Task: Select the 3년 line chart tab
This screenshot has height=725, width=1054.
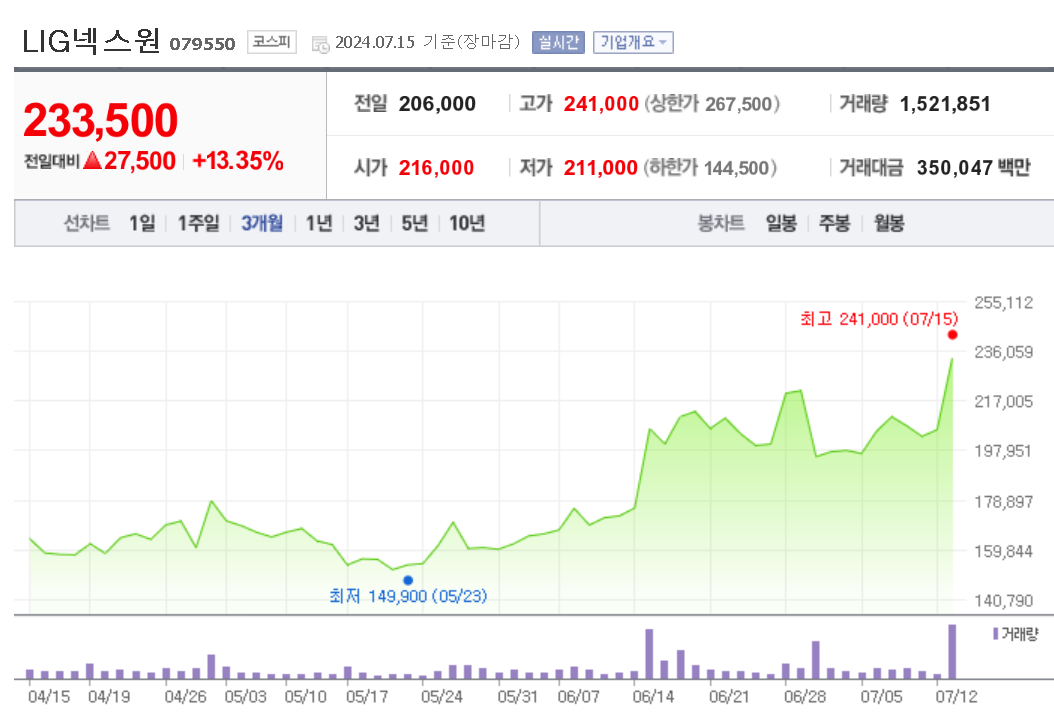Action: (x=367, y=223)
